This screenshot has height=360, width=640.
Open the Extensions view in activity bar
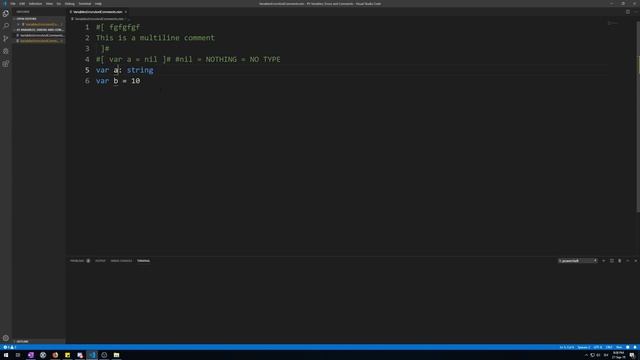(6, 64)
